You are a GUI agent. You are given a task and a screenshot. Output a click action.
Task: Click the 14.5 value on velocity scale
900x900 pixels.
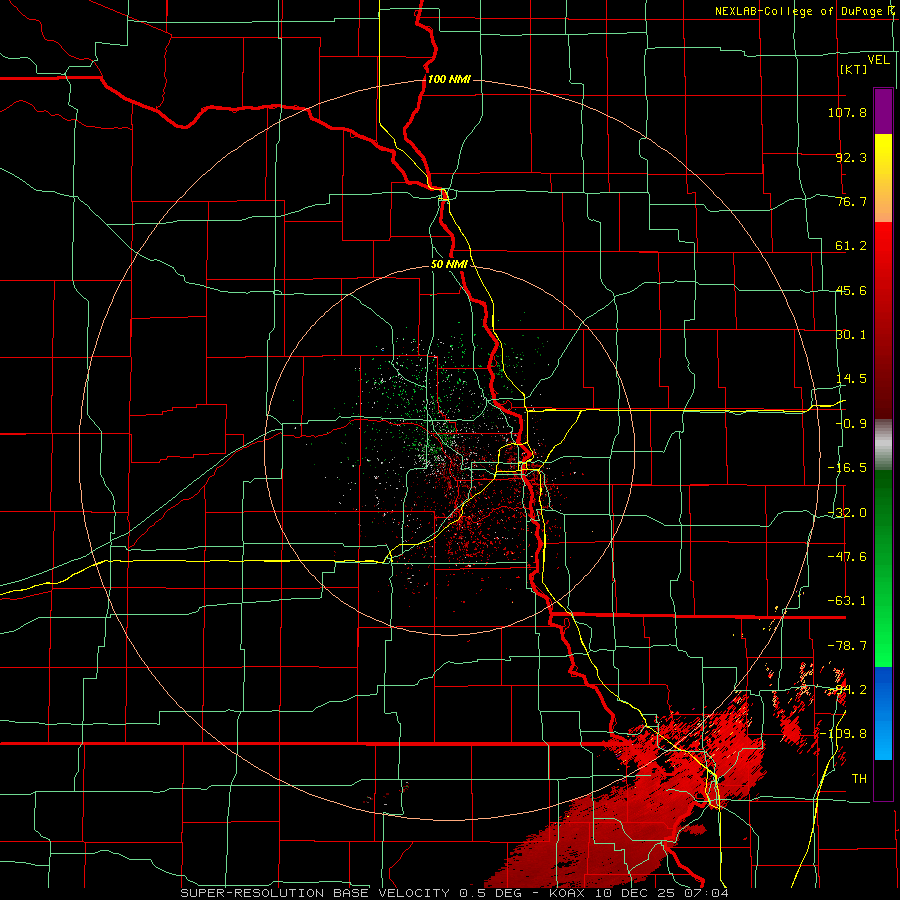(851, 379)
